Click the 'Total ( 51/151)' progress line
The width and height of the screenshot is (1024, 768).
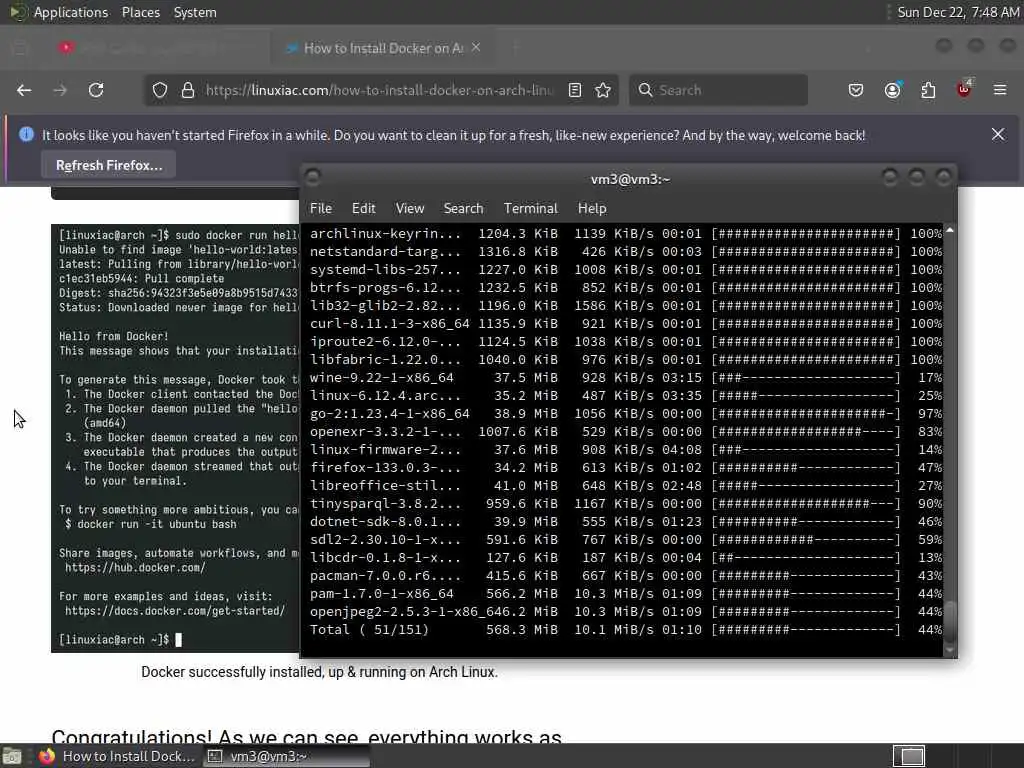(625, 630)
